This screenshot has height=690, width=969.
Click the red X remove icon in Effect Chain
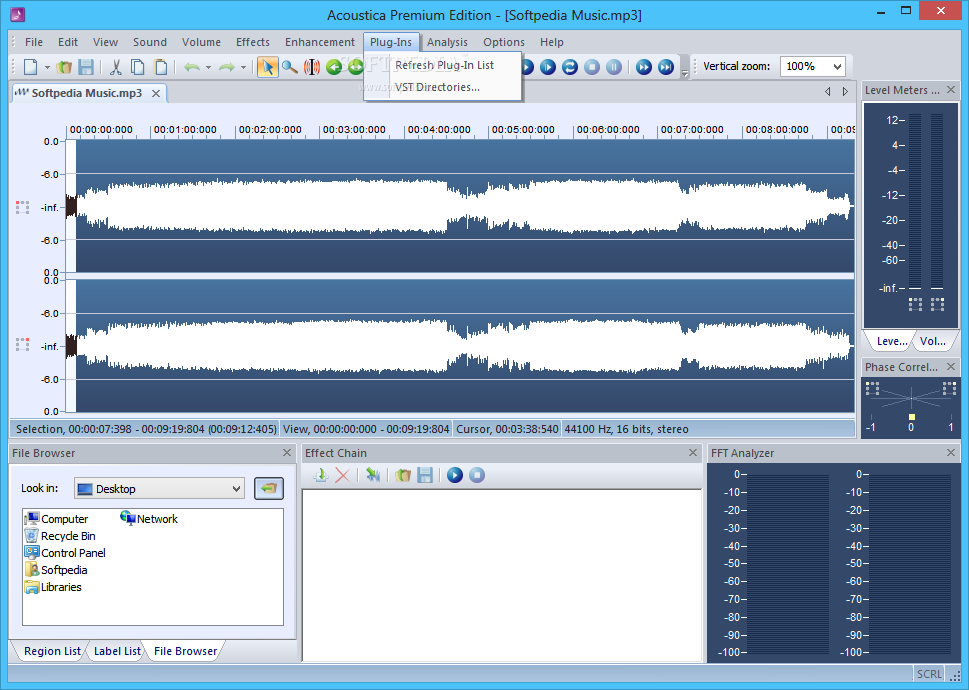click(x=342, y=474)
